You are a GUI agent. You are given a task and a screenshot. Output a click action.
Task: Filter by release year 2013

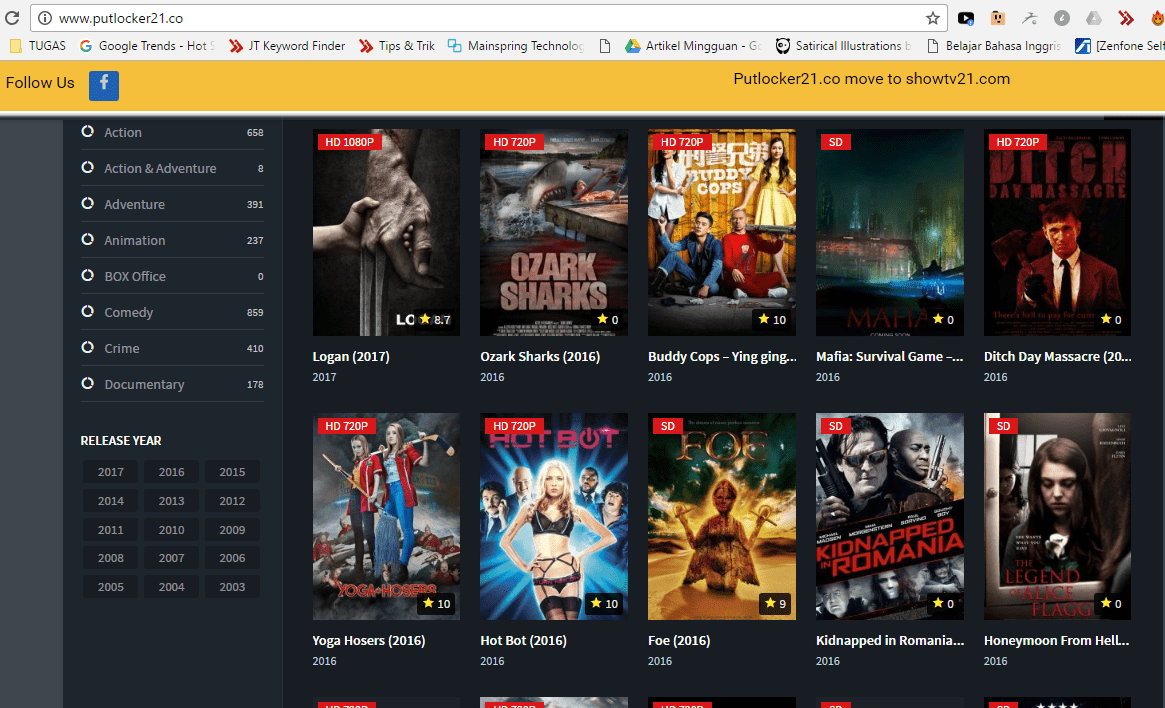click(172, 501)
